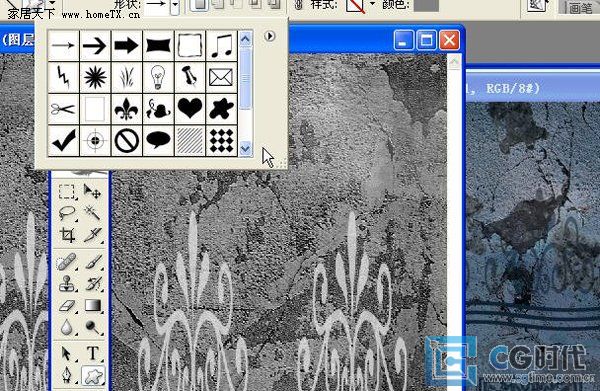Select the medium-weight arrow shape
The height and width of the screenshot is (391, 600).
pos(95,46)
